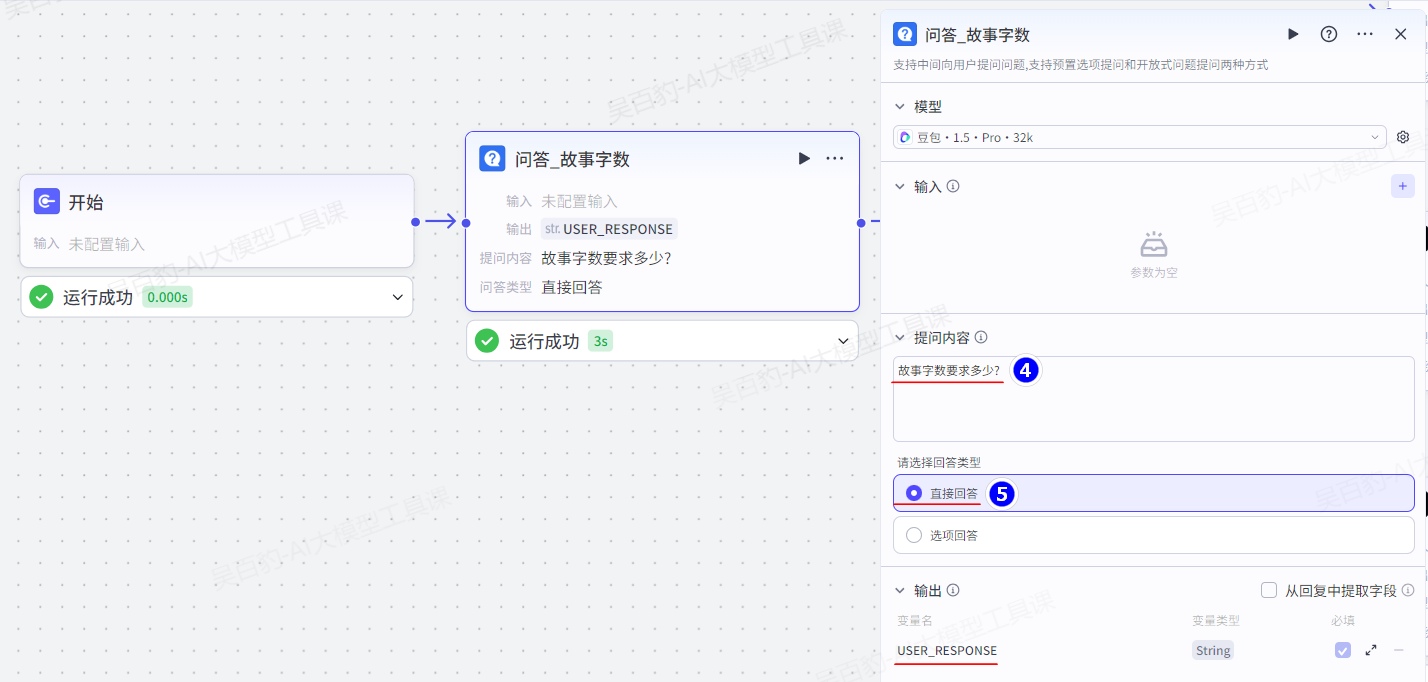
Task: Expand the USER_RESPONSE output variable editor
Action: [x=1371, y=650]
